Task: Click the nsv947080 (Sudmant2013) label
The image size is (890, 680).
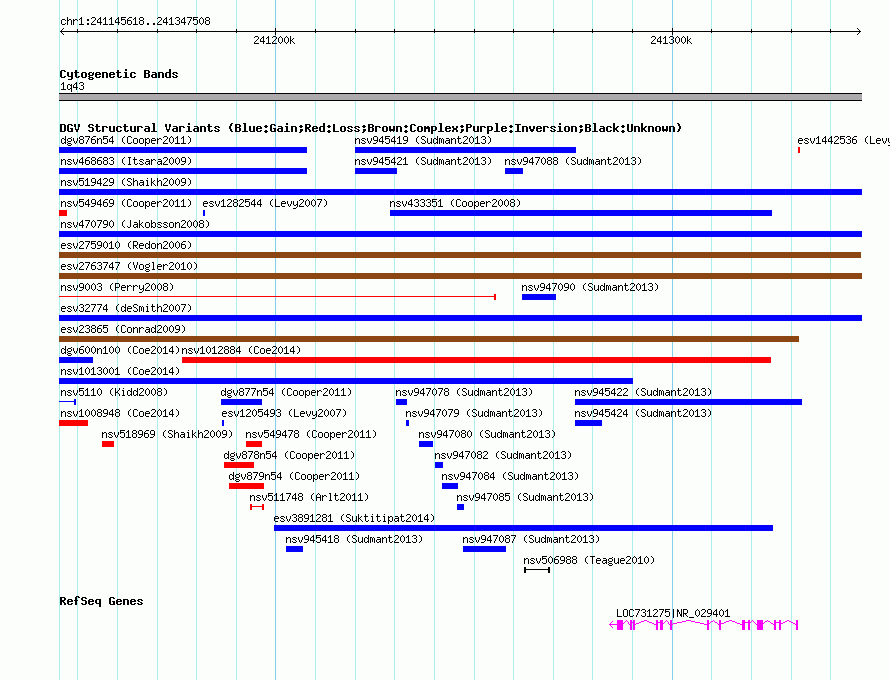Action: [487, 434]
